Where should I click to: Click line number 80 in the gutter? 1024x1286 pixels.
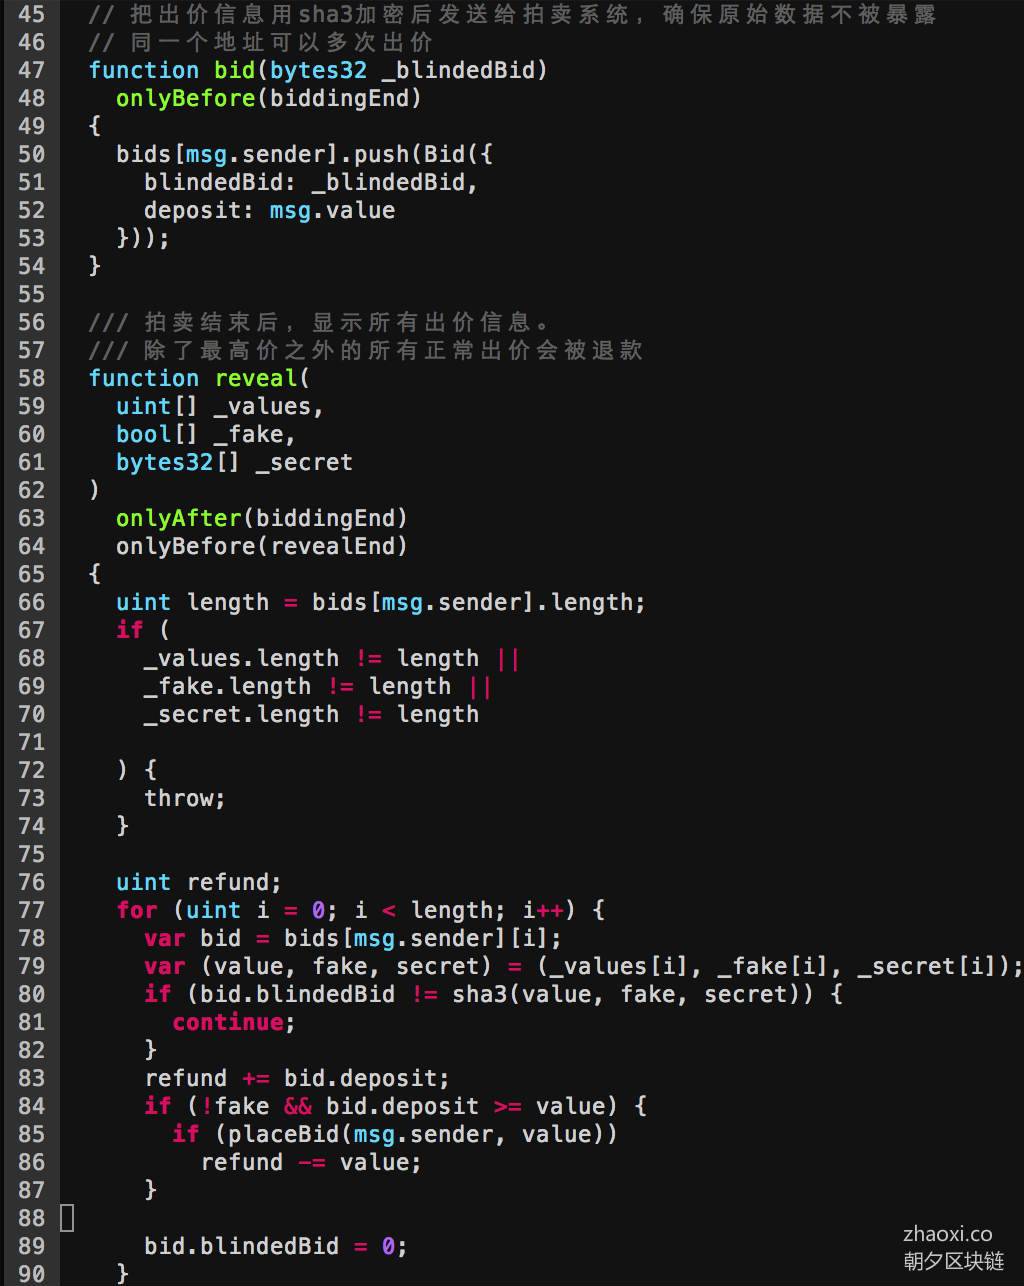pyautogui.click(x=32, y=994)
